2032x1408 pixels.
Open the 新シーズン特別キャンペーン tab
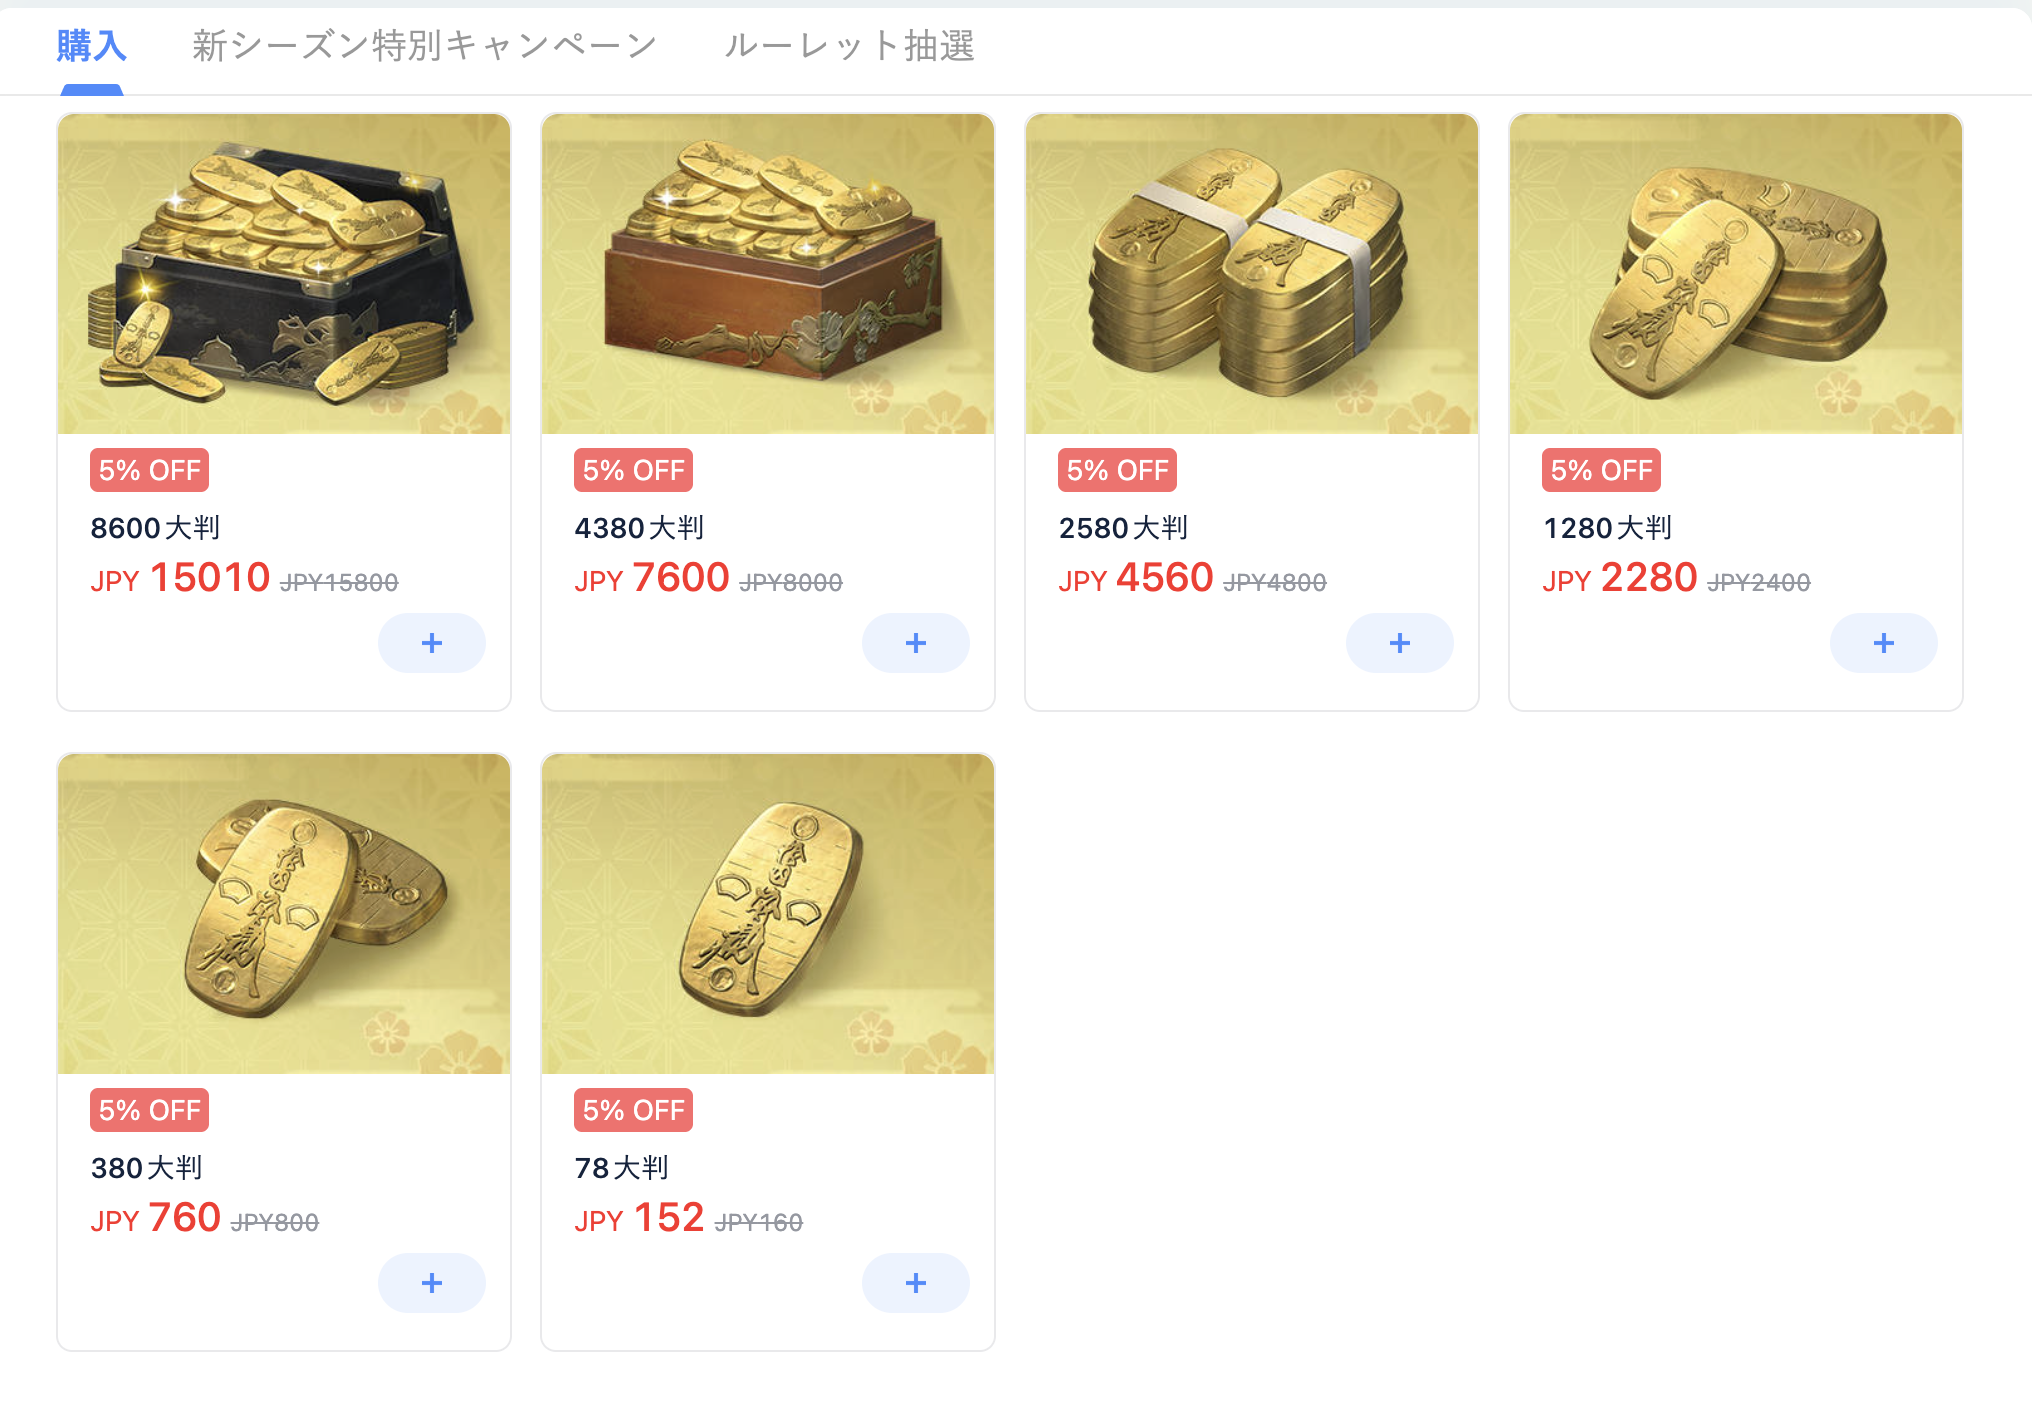point(424,46)
